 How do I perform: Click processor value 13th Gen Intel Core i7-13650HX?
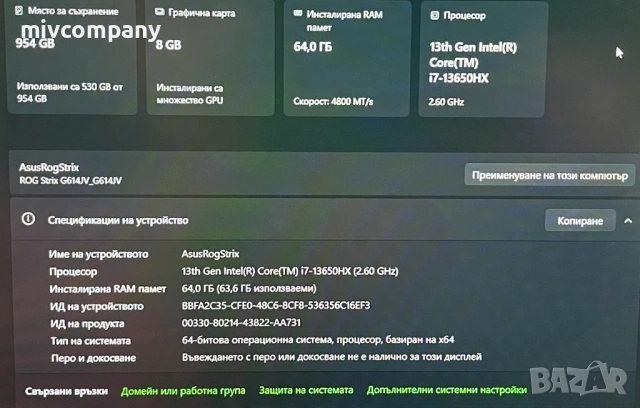click(290, 271)
